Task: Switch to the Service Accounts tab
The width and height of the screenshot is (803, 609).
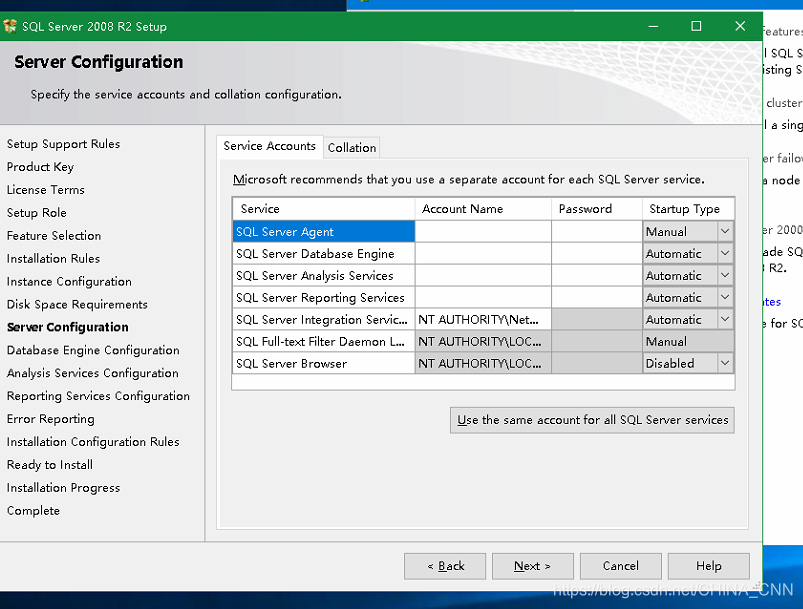Action: 269,146
